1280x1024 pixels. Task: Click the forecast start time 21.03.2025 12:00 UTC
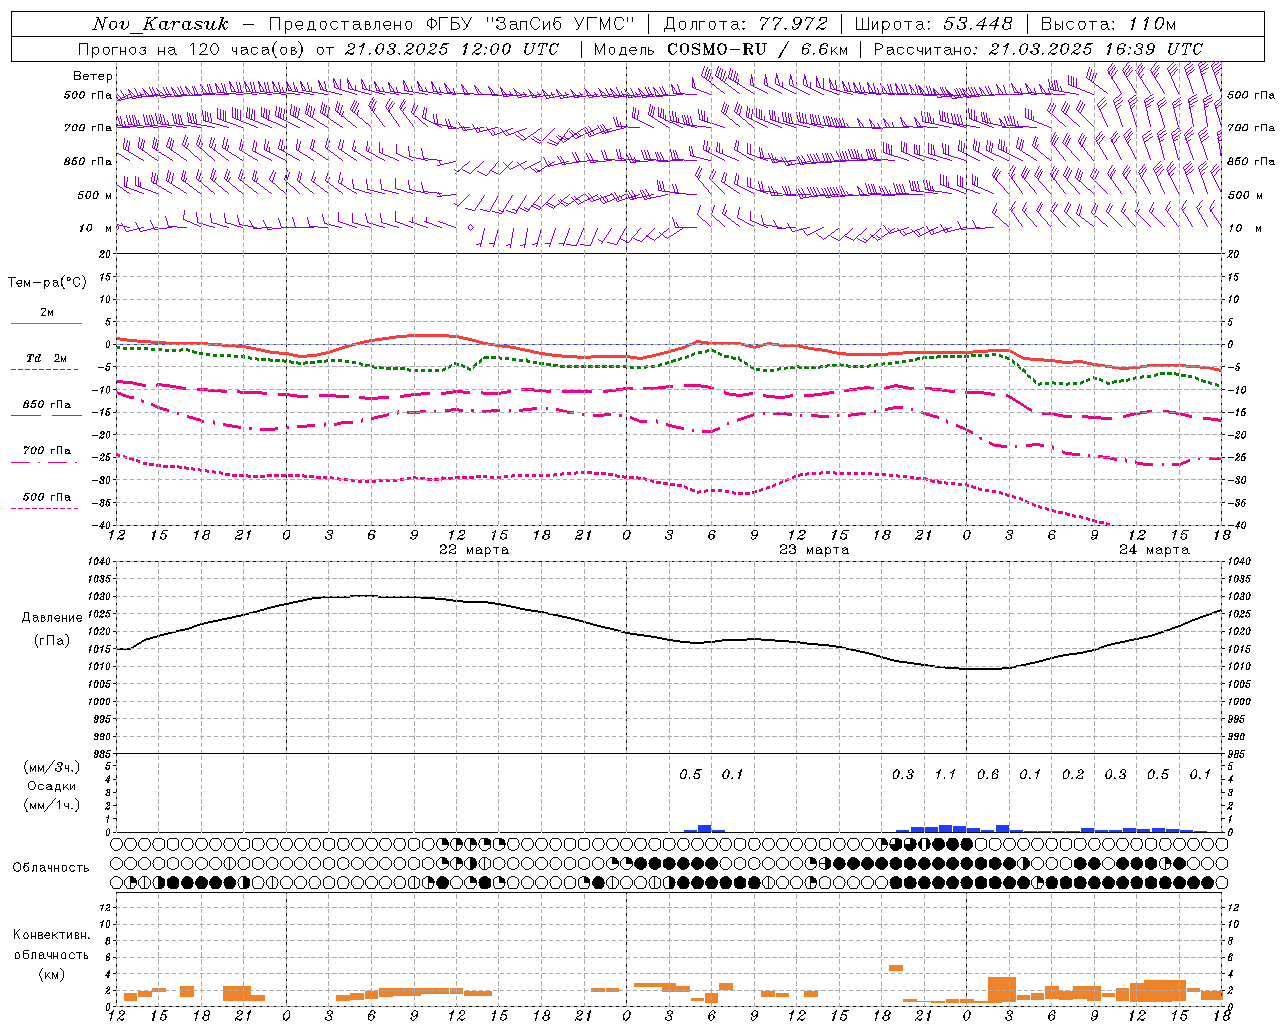pos(451,49)
